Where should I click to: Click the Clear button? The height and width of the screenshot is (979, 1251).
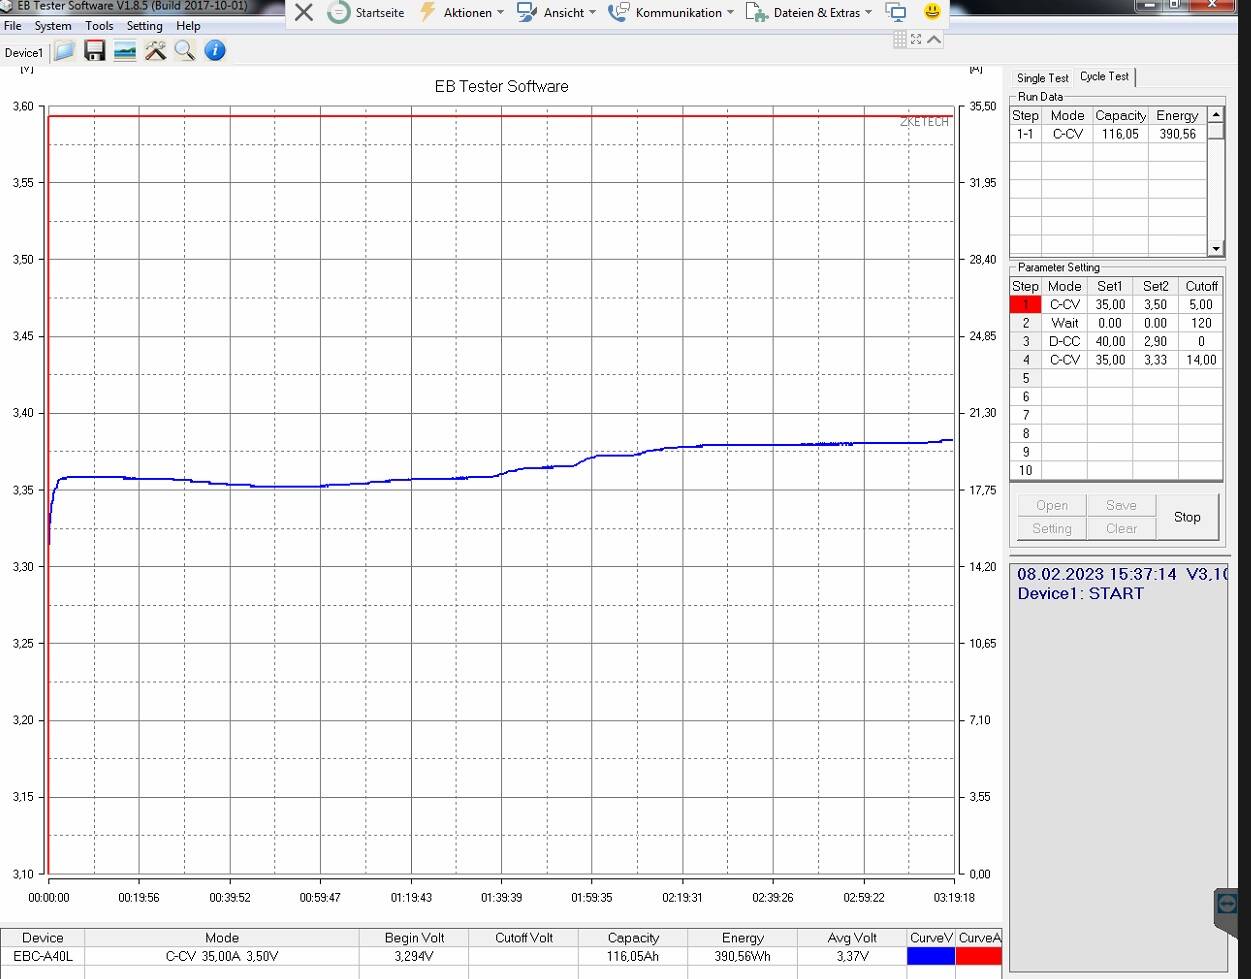point(1121,529)
